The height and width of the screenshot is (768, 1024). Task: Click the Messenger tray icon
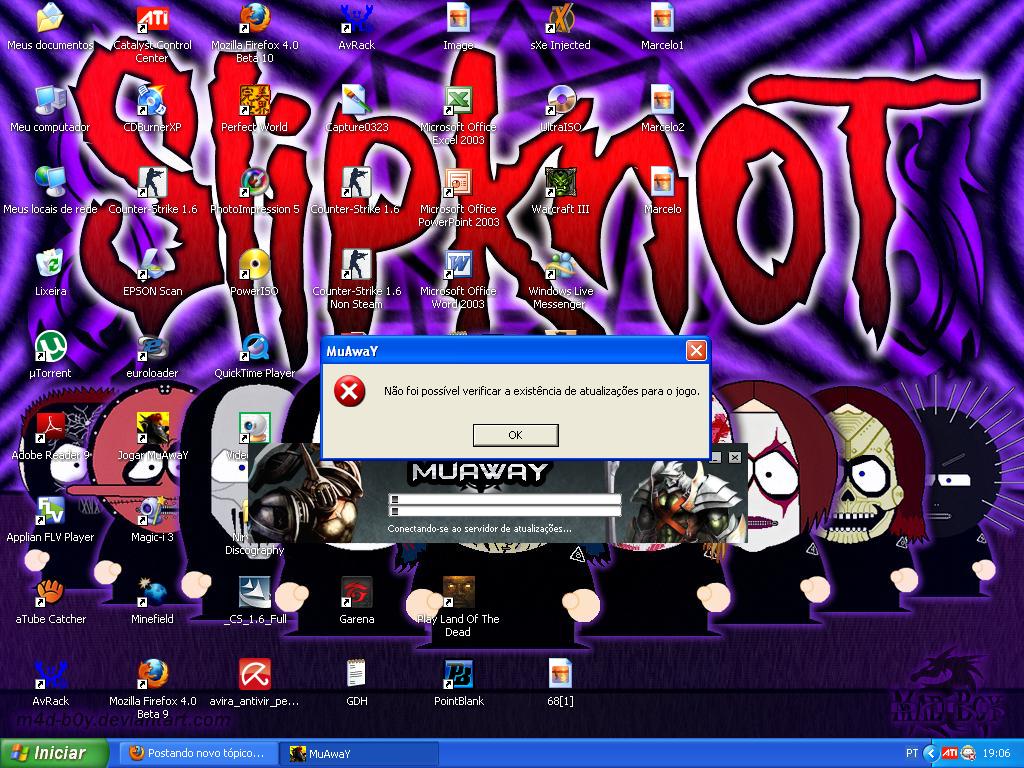[968, 753]
